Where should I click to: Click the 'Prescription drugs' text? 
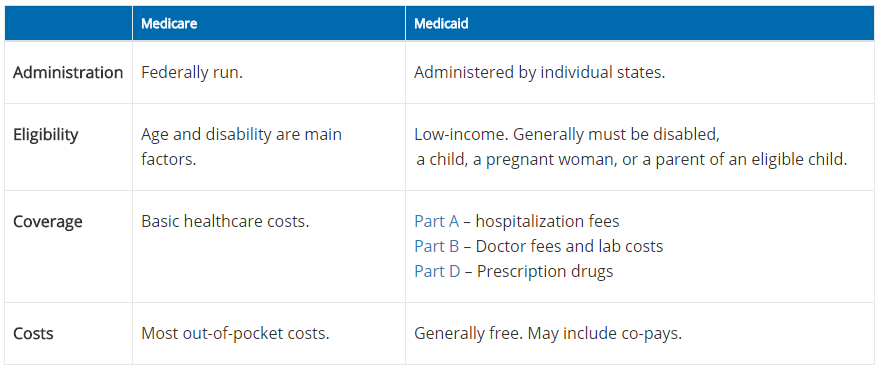(545, 271)
